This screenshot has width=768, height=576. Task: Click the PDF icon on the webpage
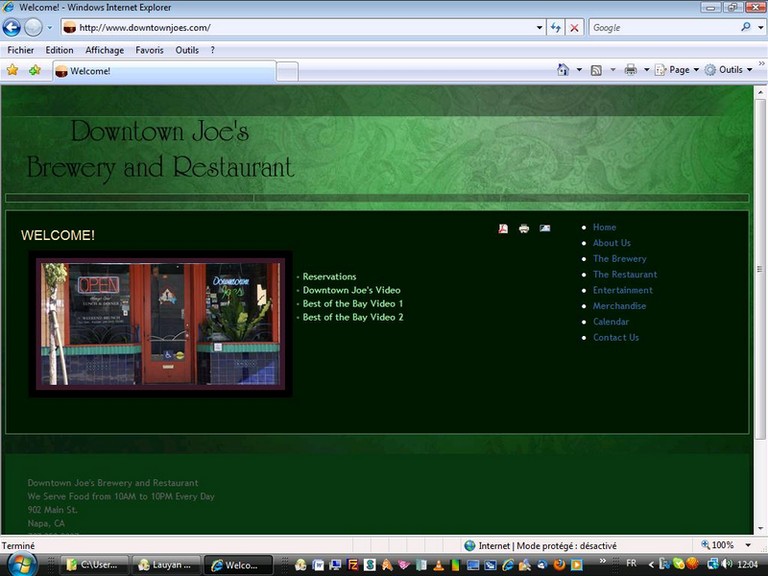point(503,228)
